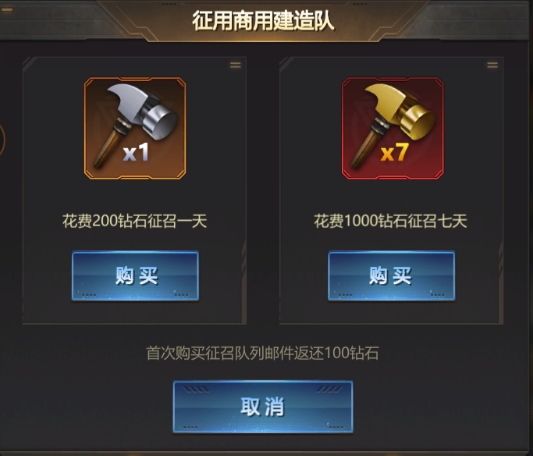Buy the 200 diamond one-day recruitment
This screenshot has width=533, height=456.
[x=135, y=276]
